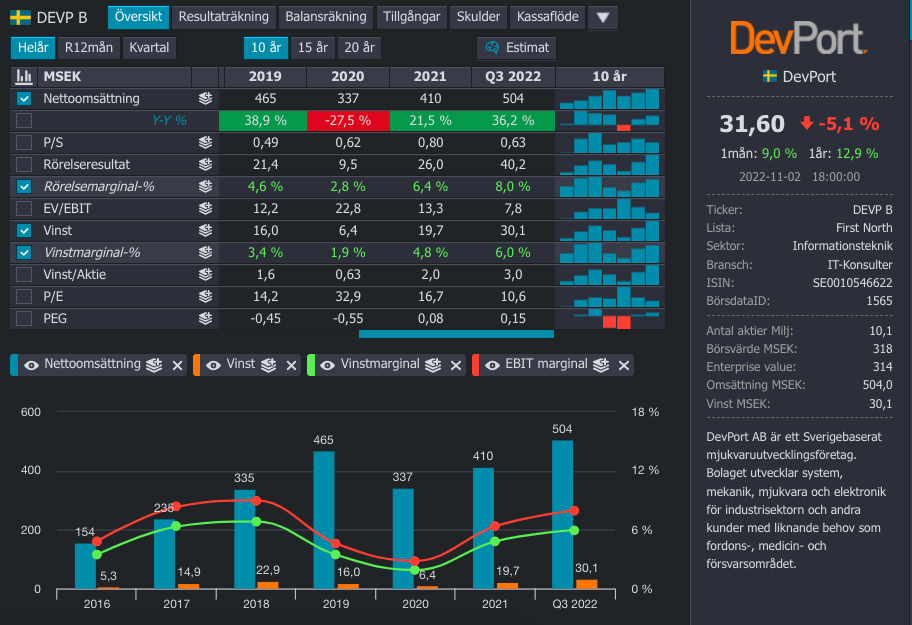Screen dimensions: 912x625
Task: Hide Nettoomsättning series with eye icon
Action: pyautogui.click(x=31, y=365)
